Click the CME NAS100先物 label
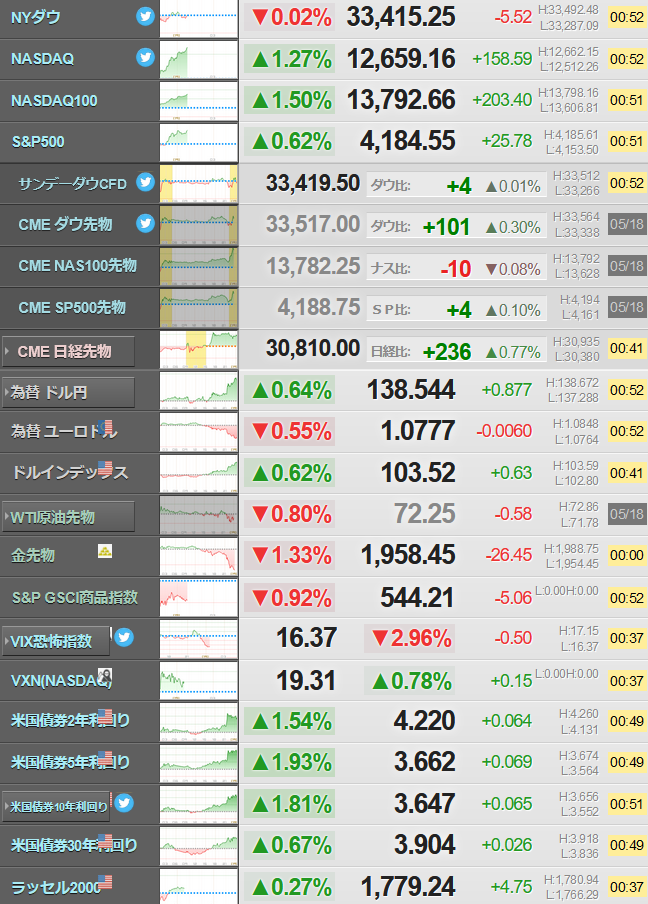The image size is (648, 904). click(x=77, y=265)
